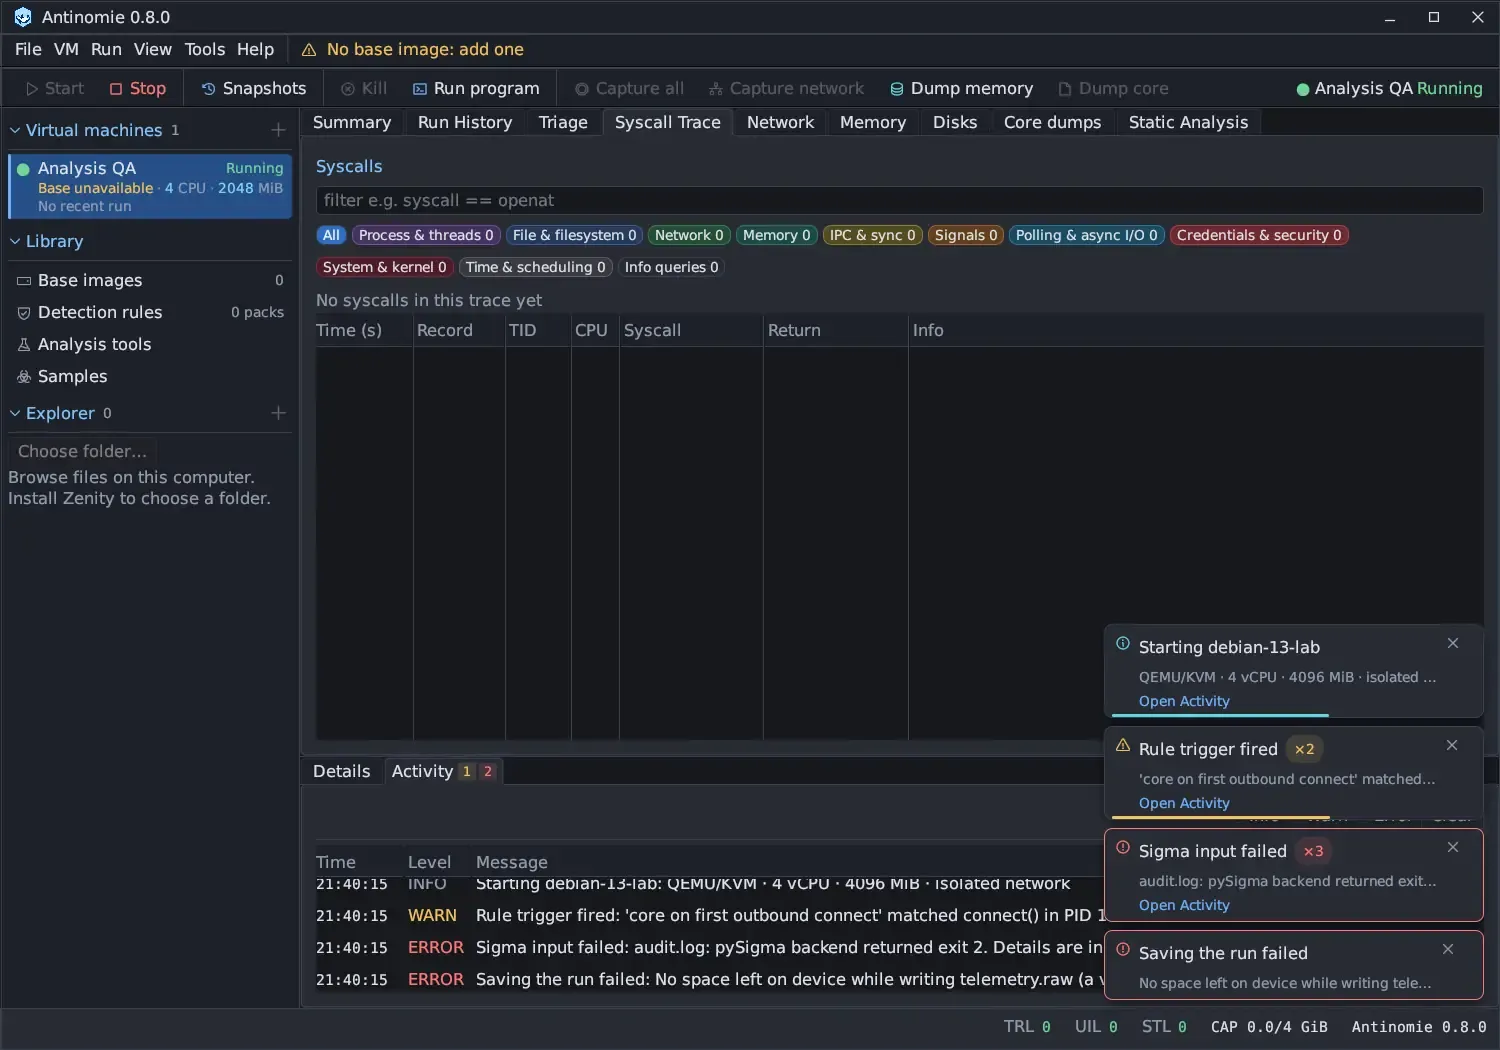
Task: Stop the running virtual machine
Action: [138, 89]
